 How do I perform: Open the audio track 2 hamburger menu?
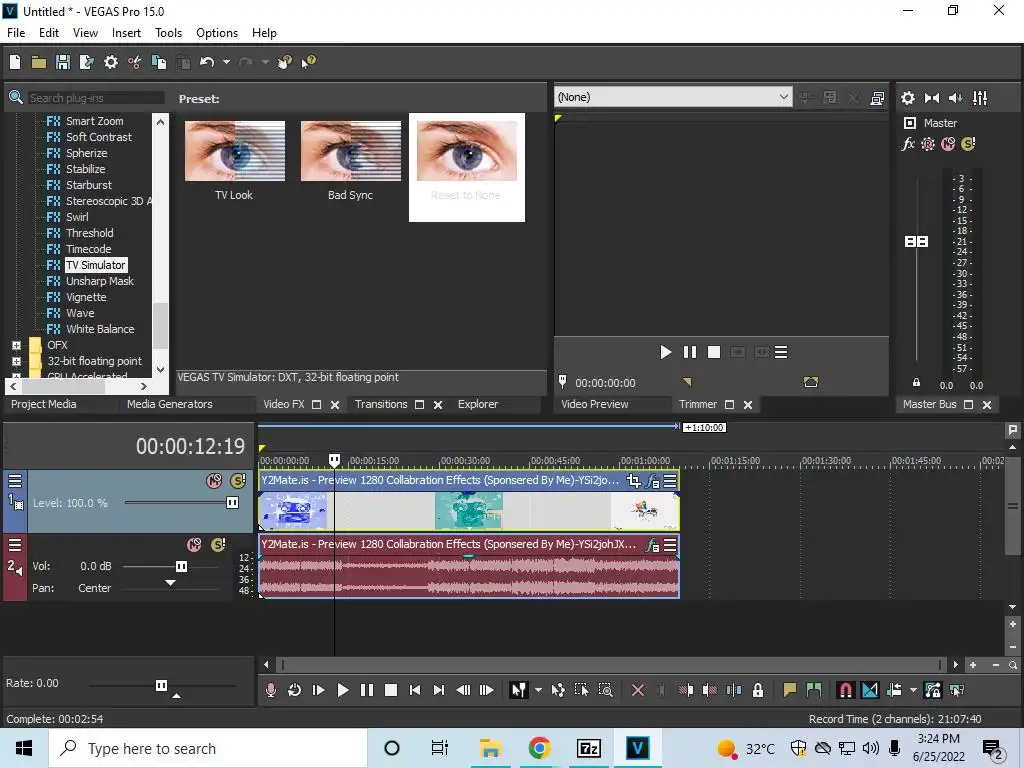pyautogui.click(x=15, y=545)
